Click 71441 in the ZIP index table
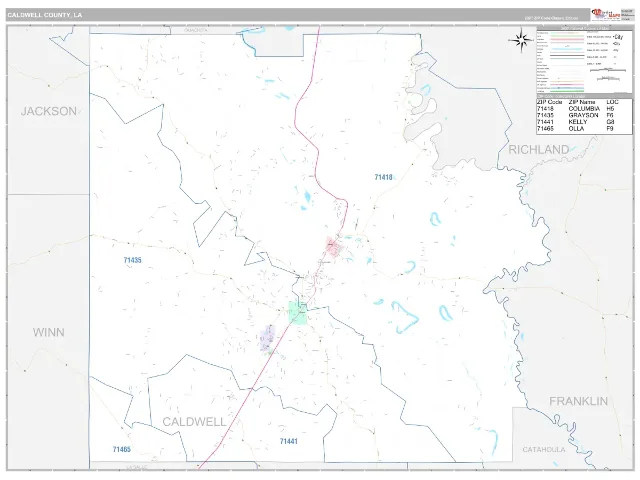This screenshot has height=480, width=640. [x=545, y=122]
